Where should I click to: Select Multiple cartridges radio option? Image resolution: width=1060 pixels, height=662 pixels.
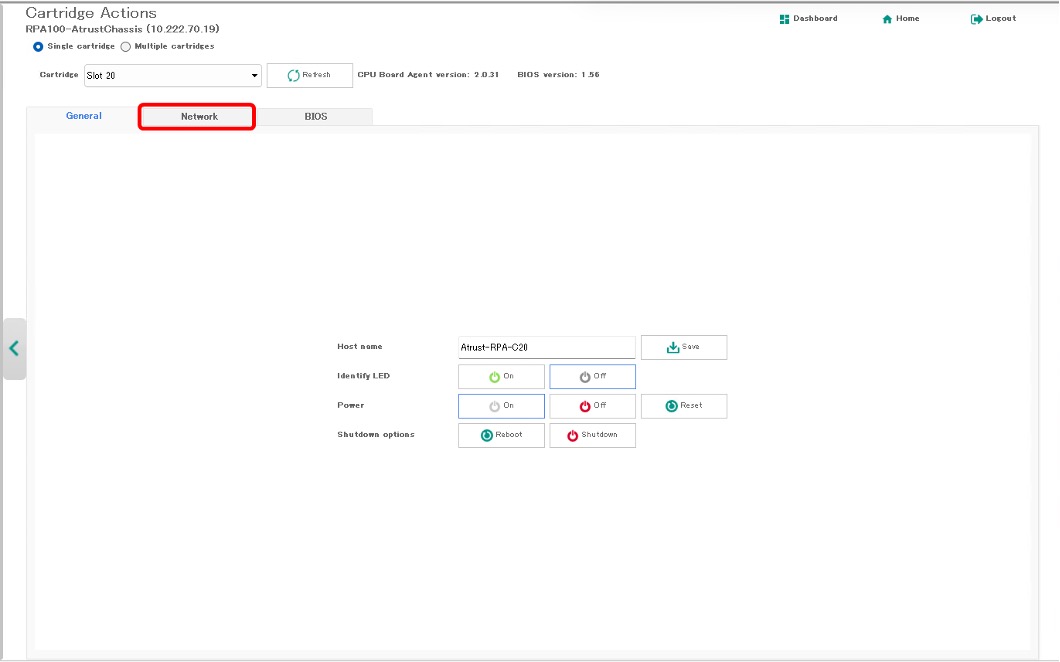tap(126, 46)
